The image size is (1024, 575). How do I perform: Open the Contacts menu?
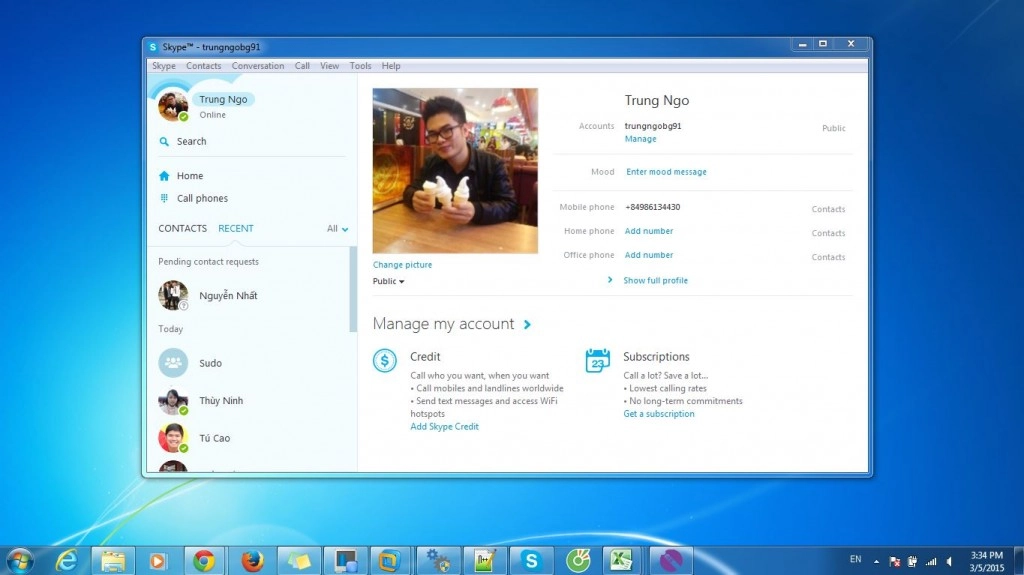click(x=204, y=66)
